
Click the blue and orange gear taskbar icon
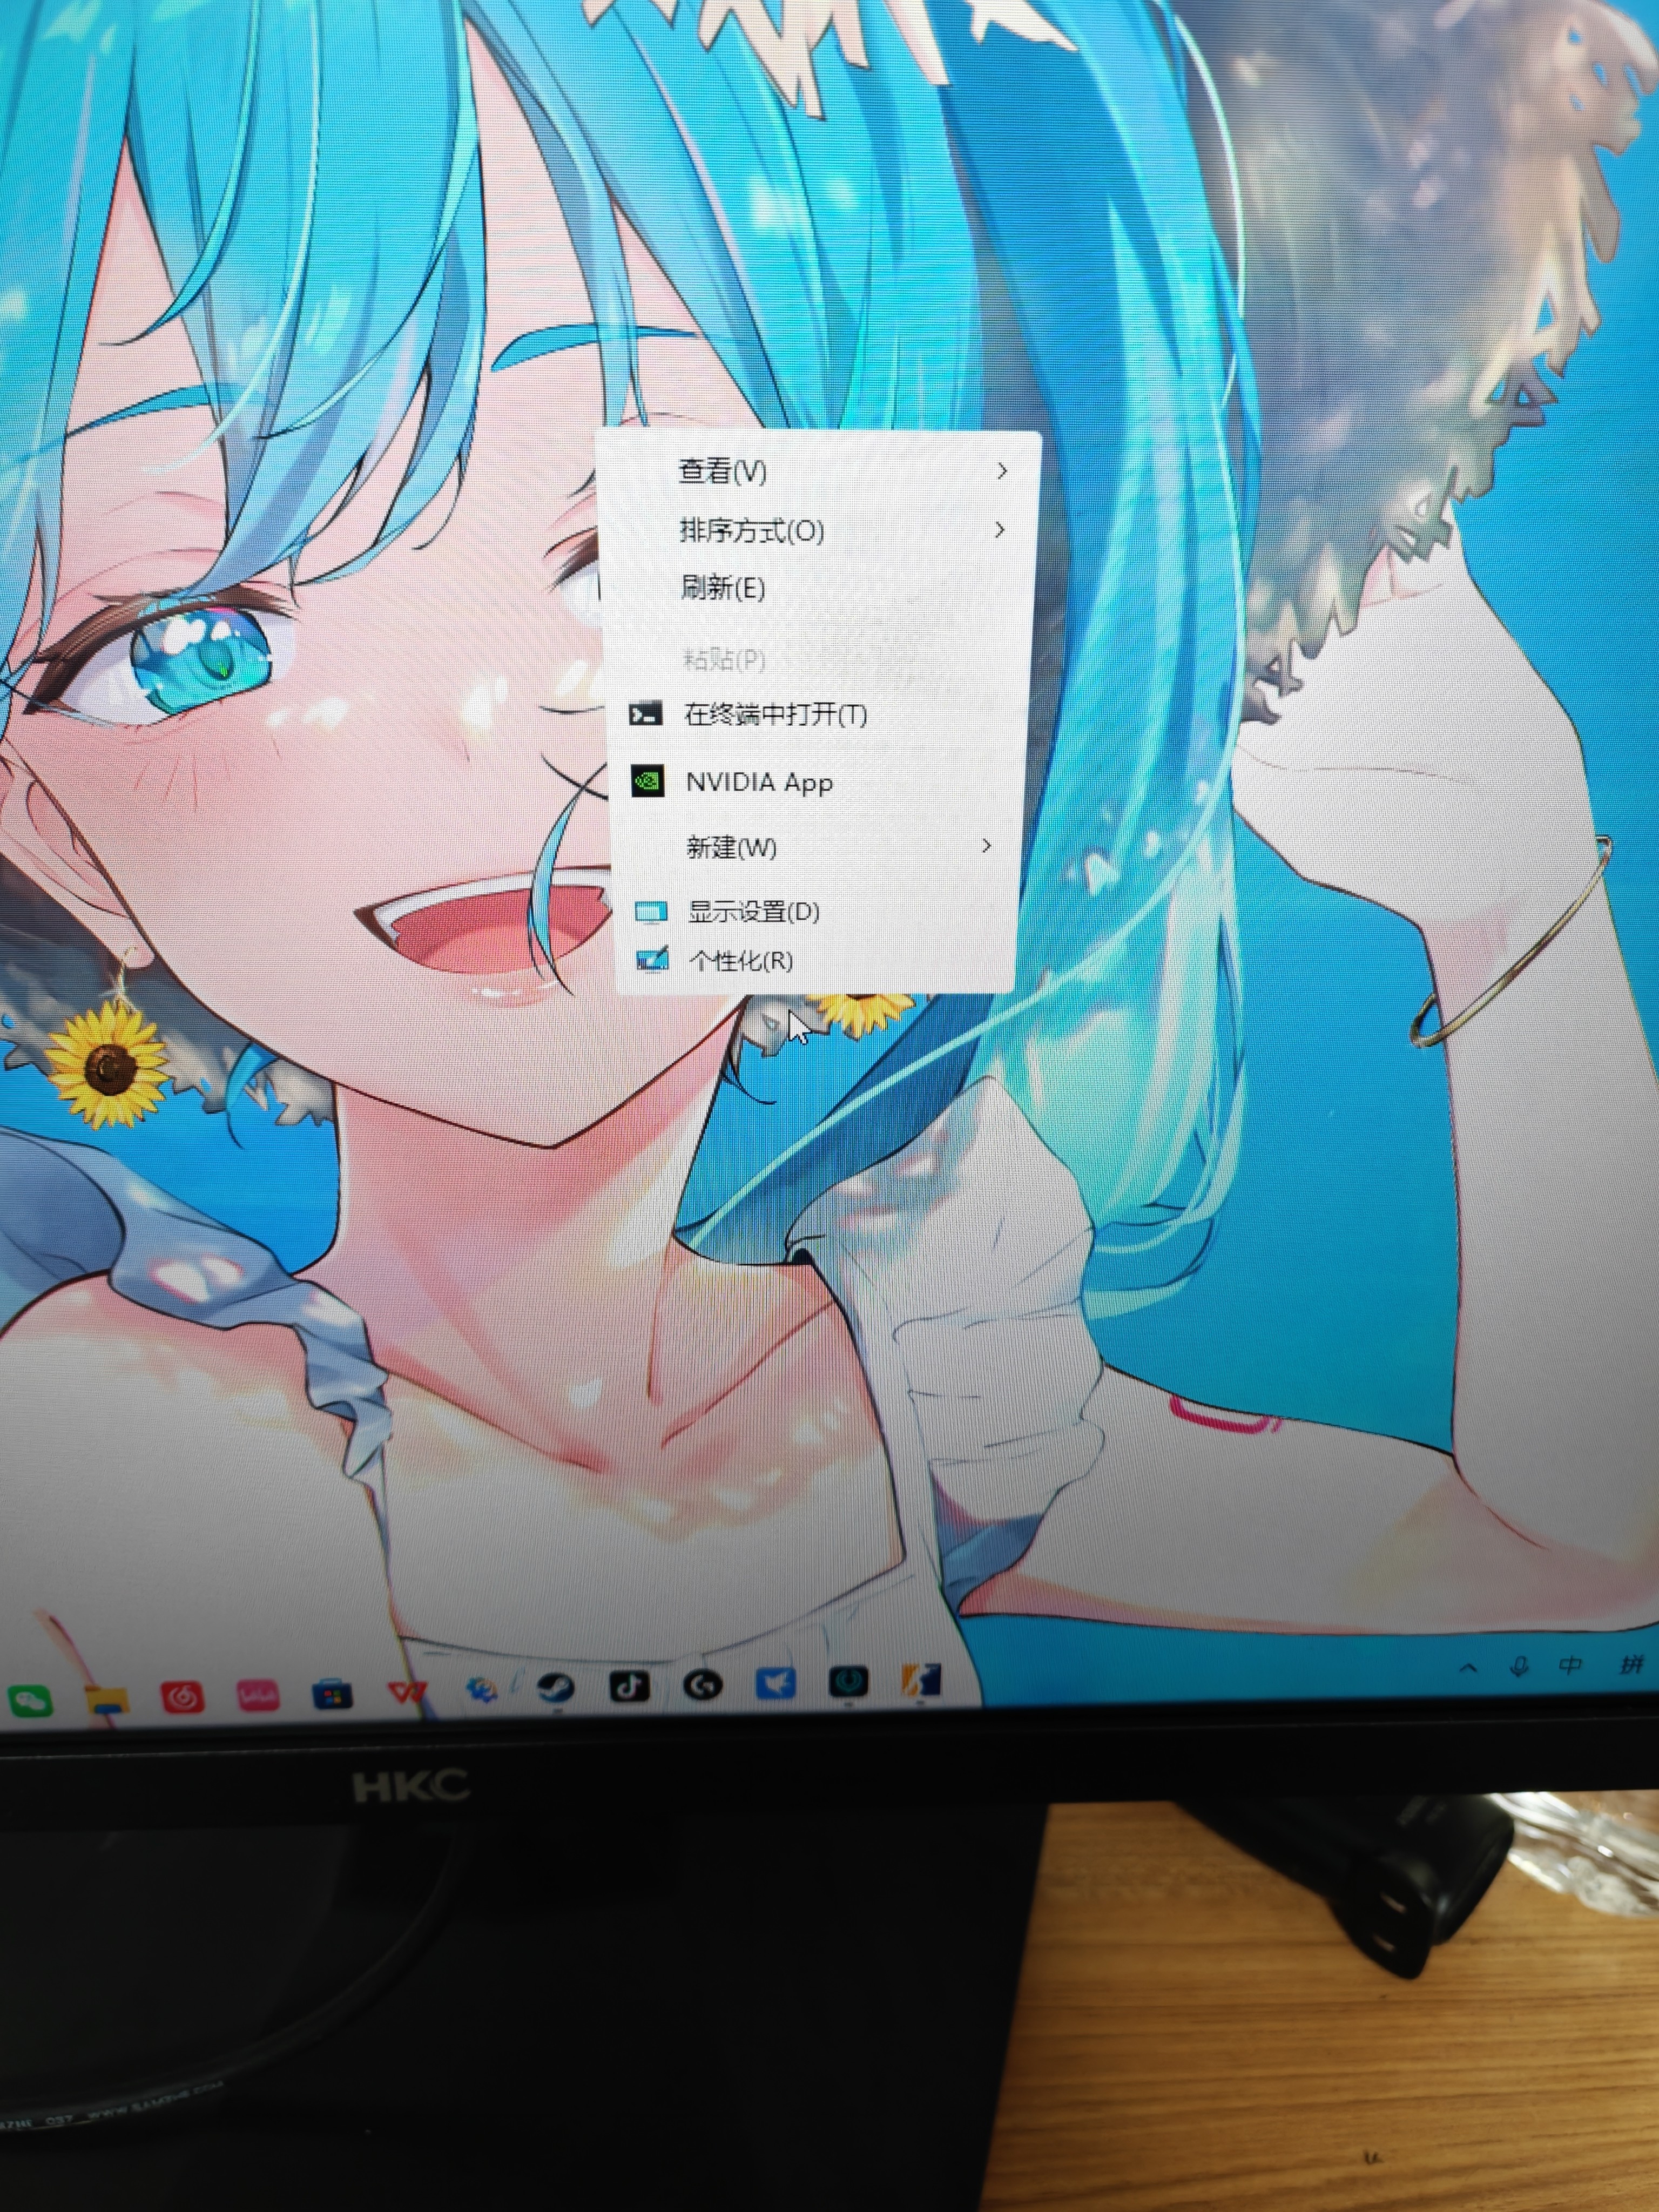(x=482, y=1690)
